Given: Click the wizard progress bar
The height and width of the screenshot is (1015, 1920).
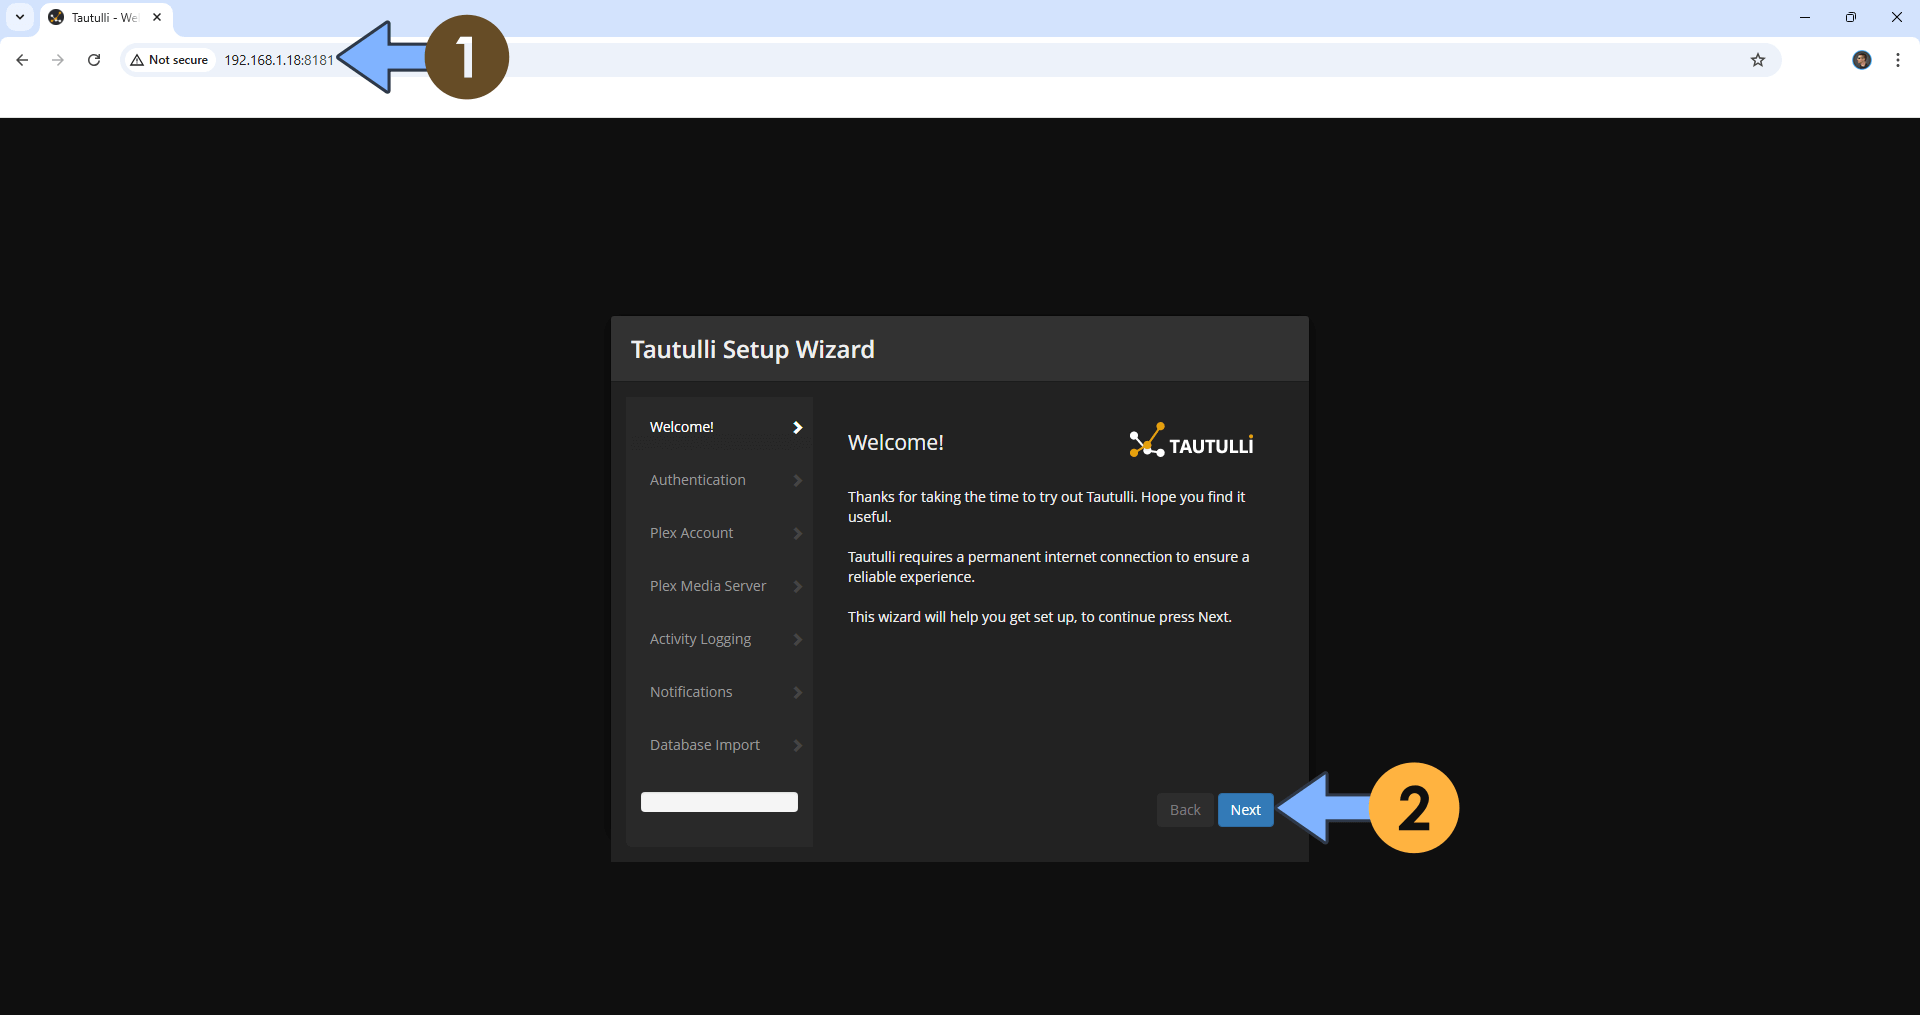Looking at the screenshot, I should click(719, 801).
